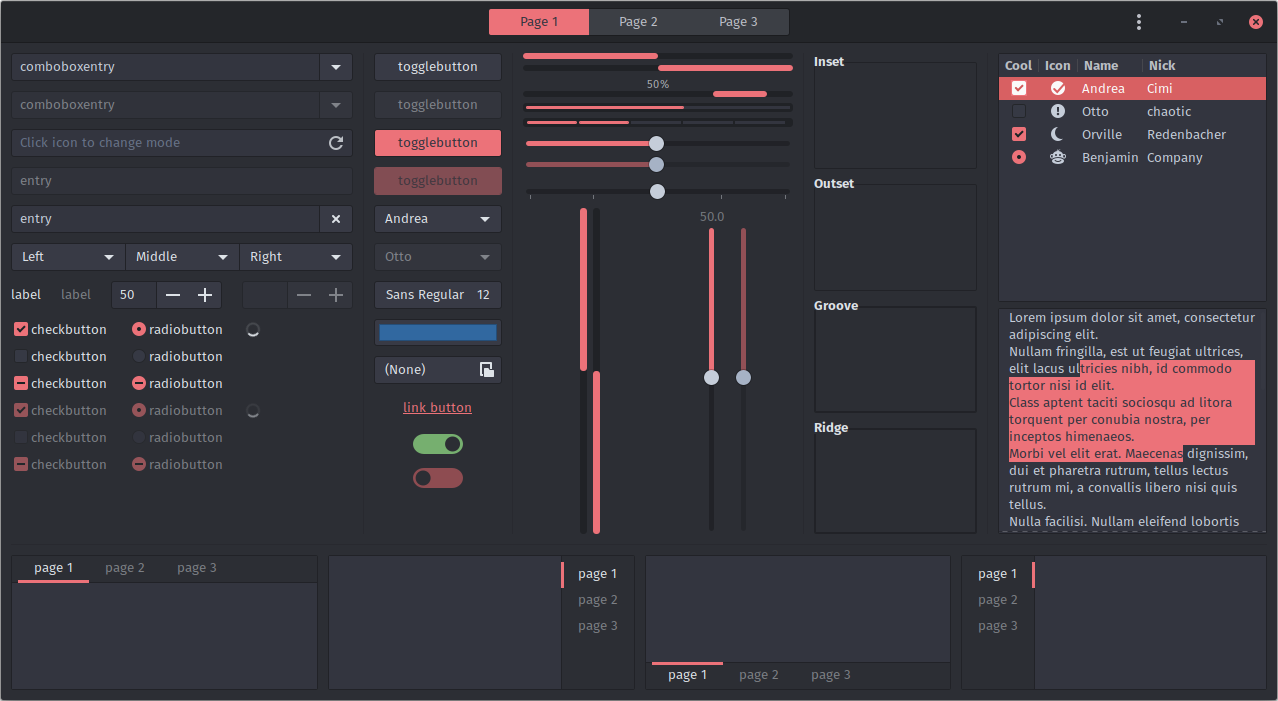Click Cimi in the Andrea row
Viewport: 1278px width, 701px height.
[x=1159, y=89]
